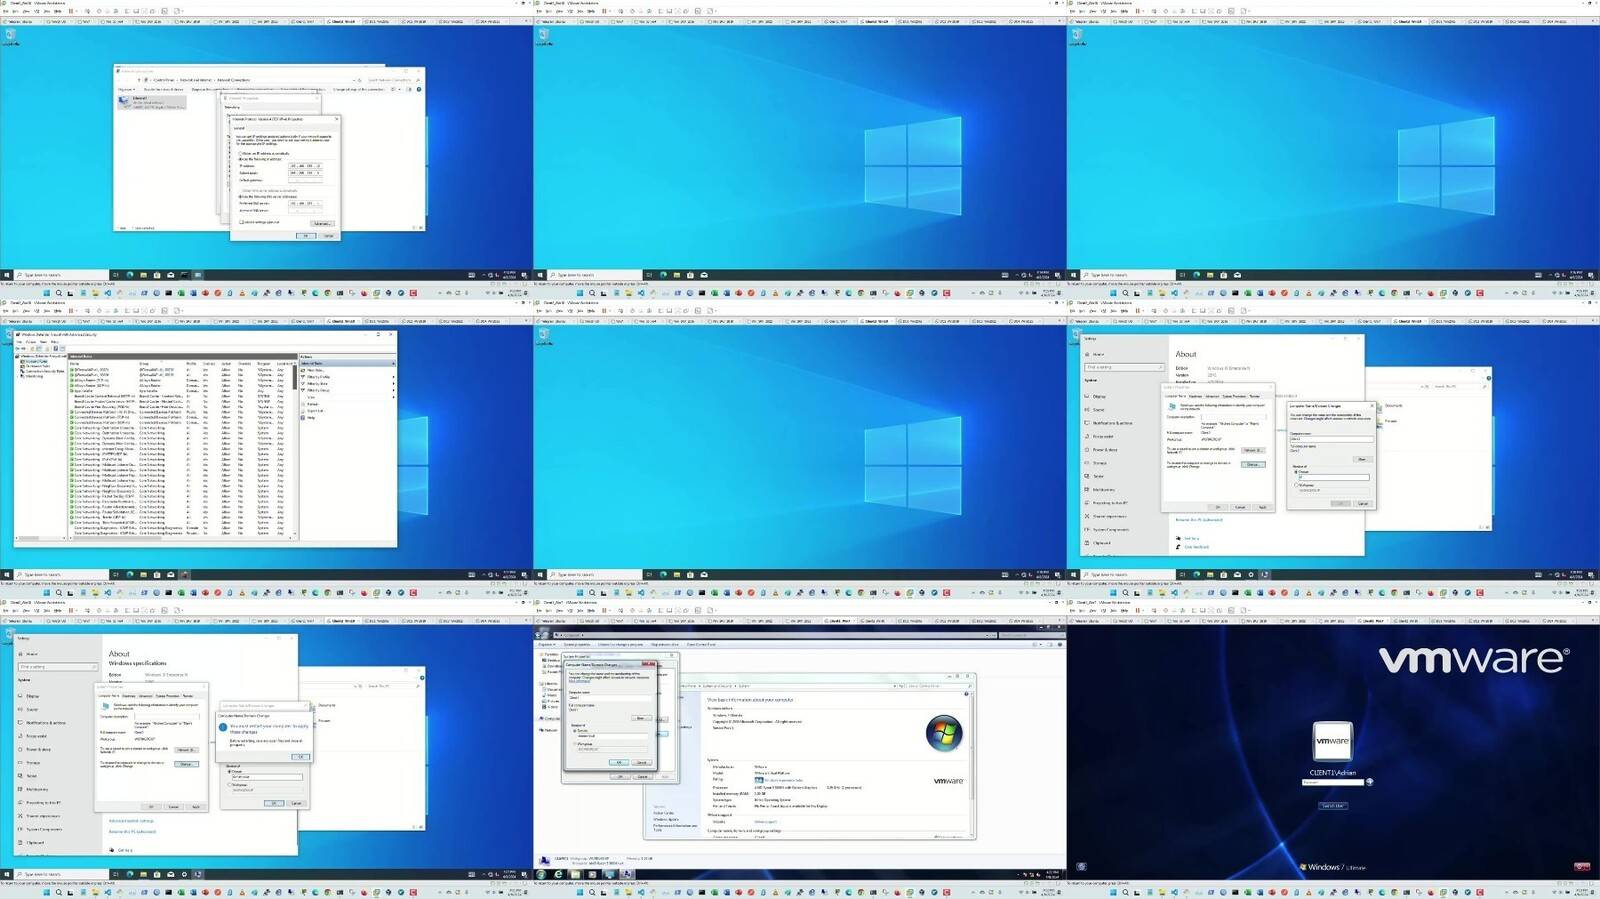1600x899 pixels.
Task: Open Recycle Bin on Network Connections screenshot desktop
Action: tap(10, 35)
